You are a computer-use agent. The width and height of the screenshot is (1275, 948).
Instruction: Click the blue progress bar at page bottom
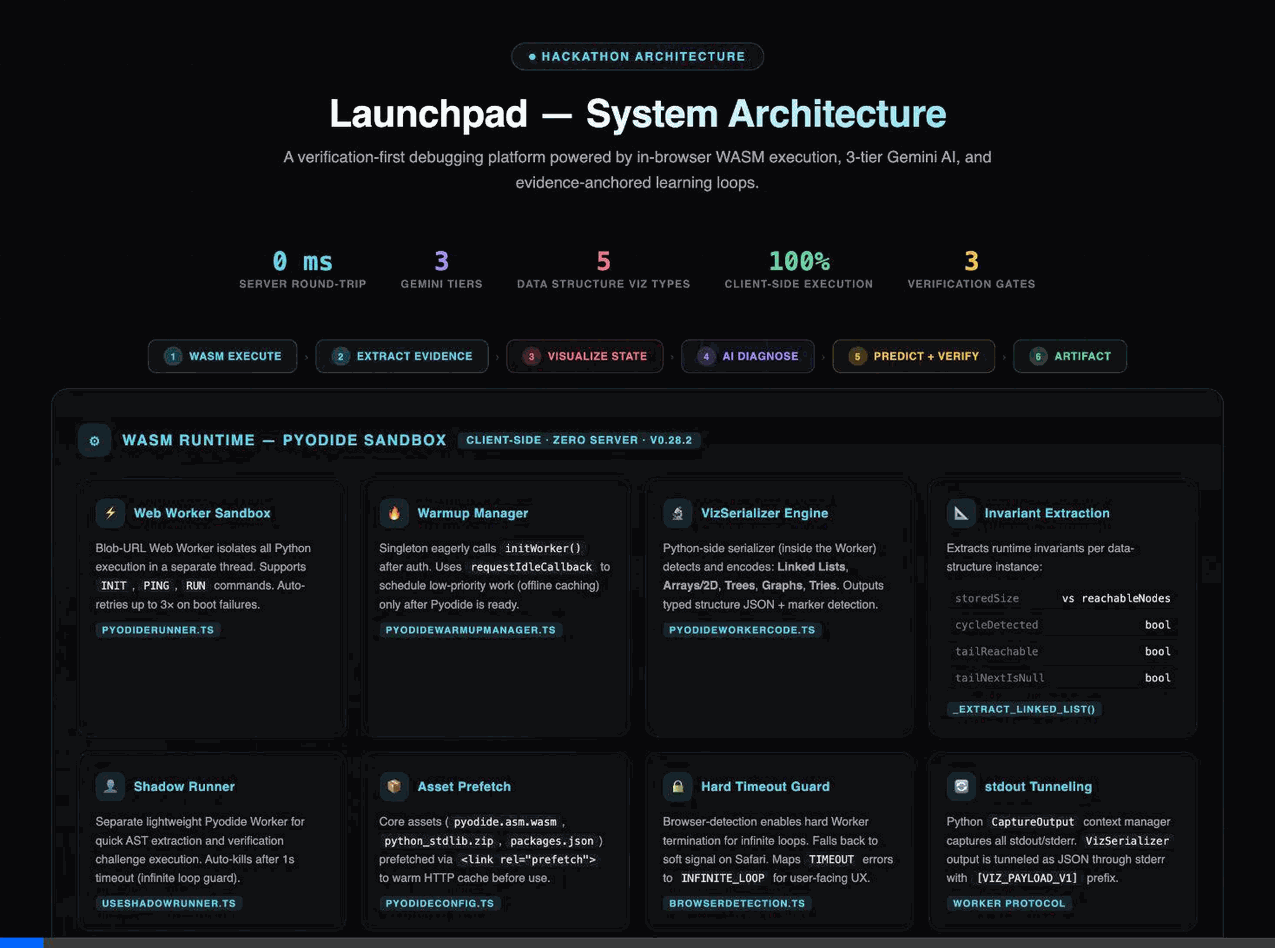tap(22, 943)
